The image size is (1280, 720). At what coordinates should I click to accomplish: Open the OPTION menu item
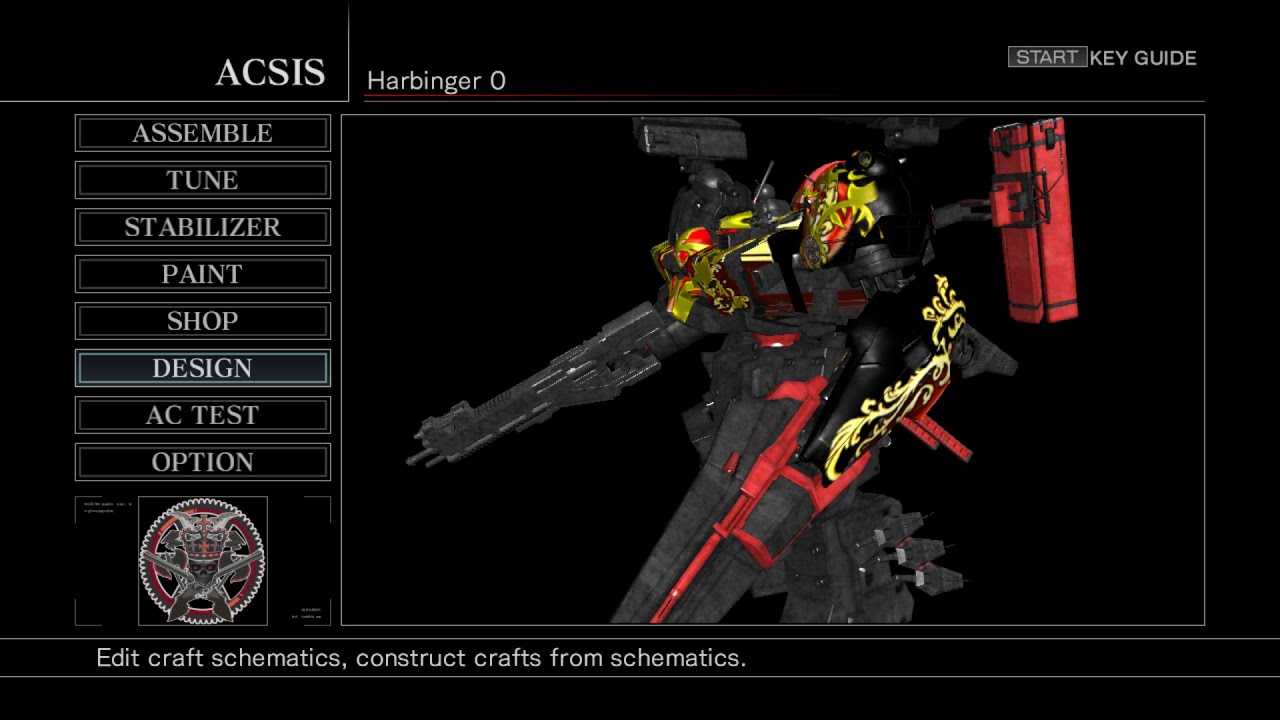pyautogui.click(x=202, y=462)
